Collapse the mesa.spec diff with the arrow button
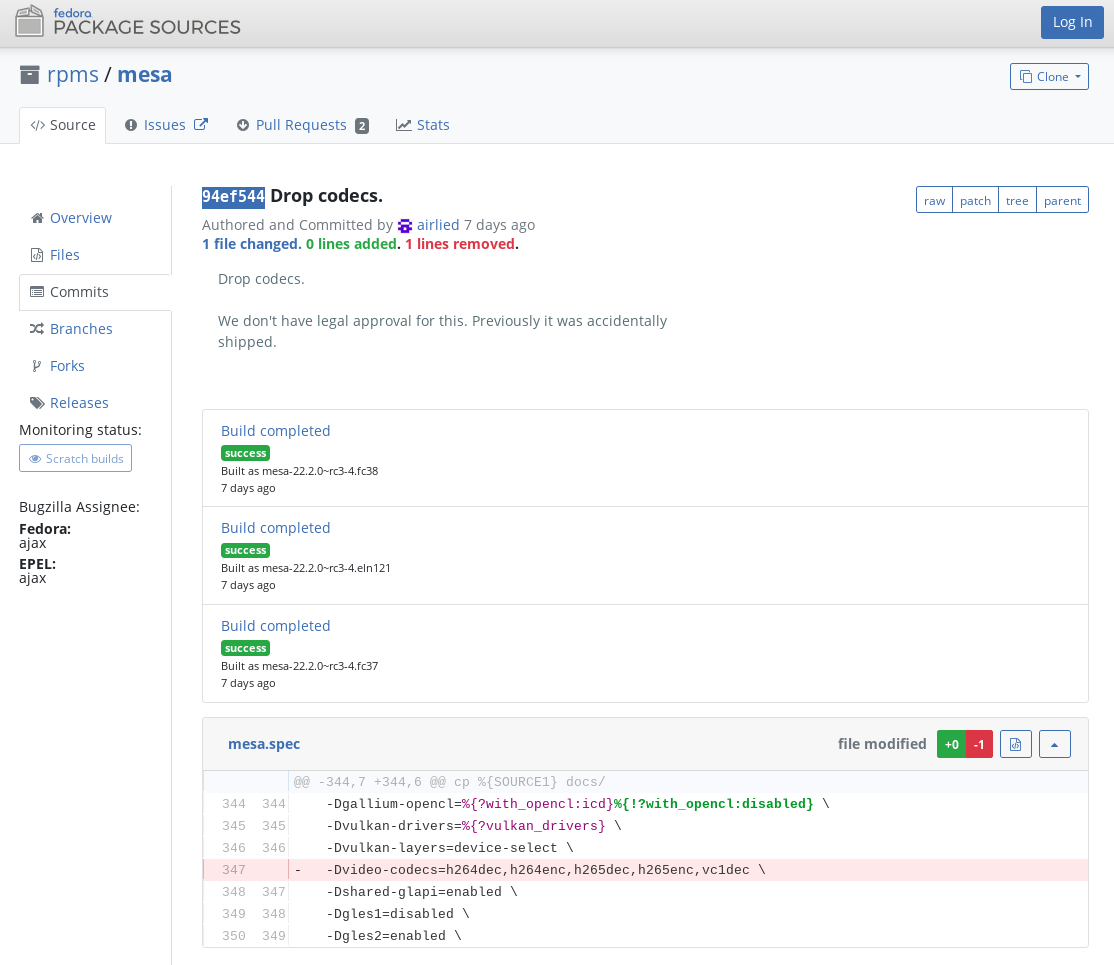 (1054, 744)
